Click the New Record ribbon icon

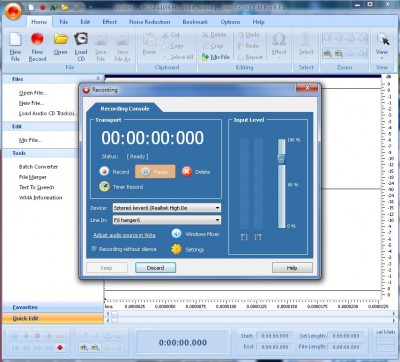coord(37,39)
